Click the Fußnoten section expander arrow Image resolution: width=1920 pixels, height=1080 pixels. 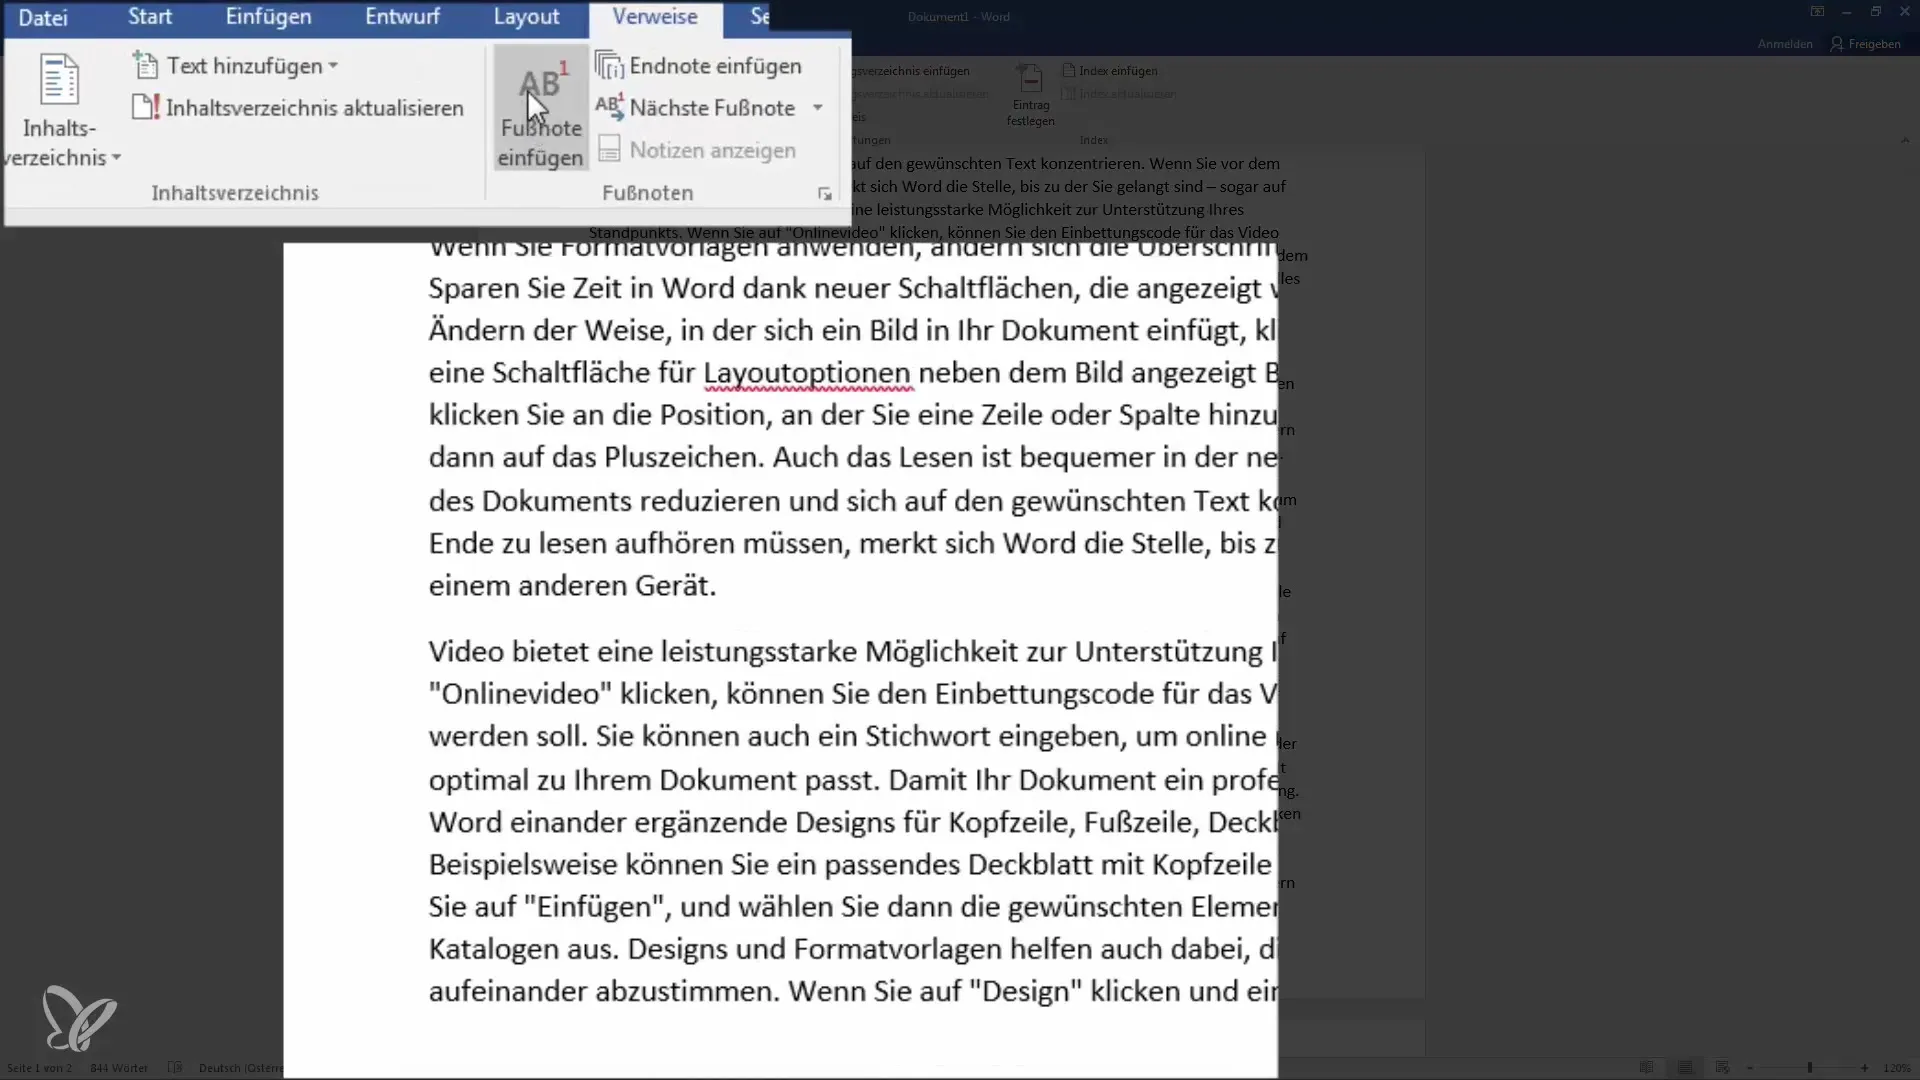(824, 194)
